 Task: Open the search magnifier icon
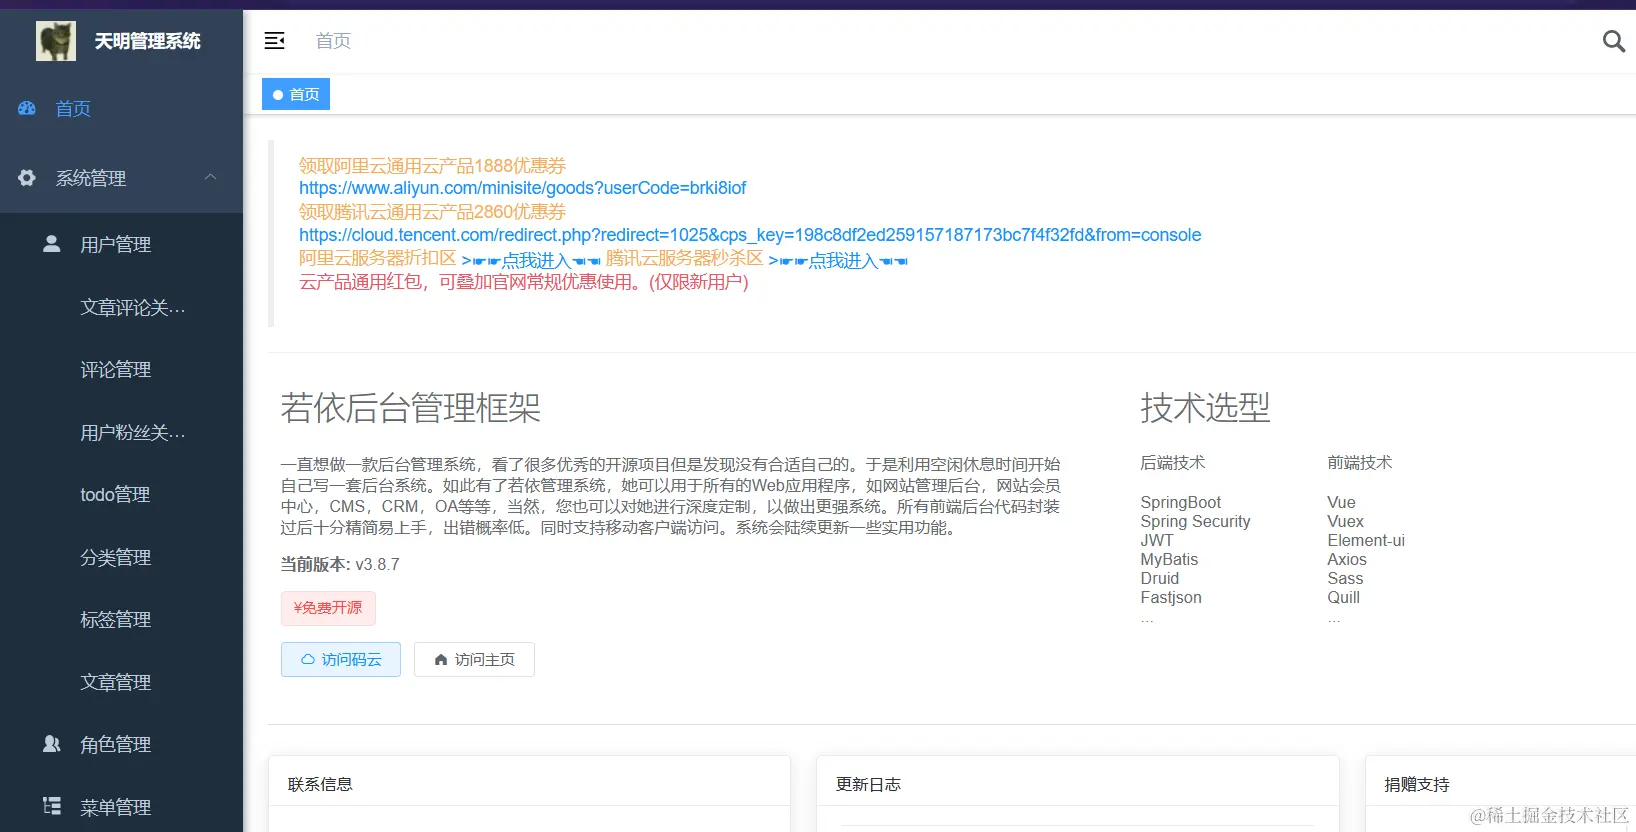click(x=1613, y=41)
